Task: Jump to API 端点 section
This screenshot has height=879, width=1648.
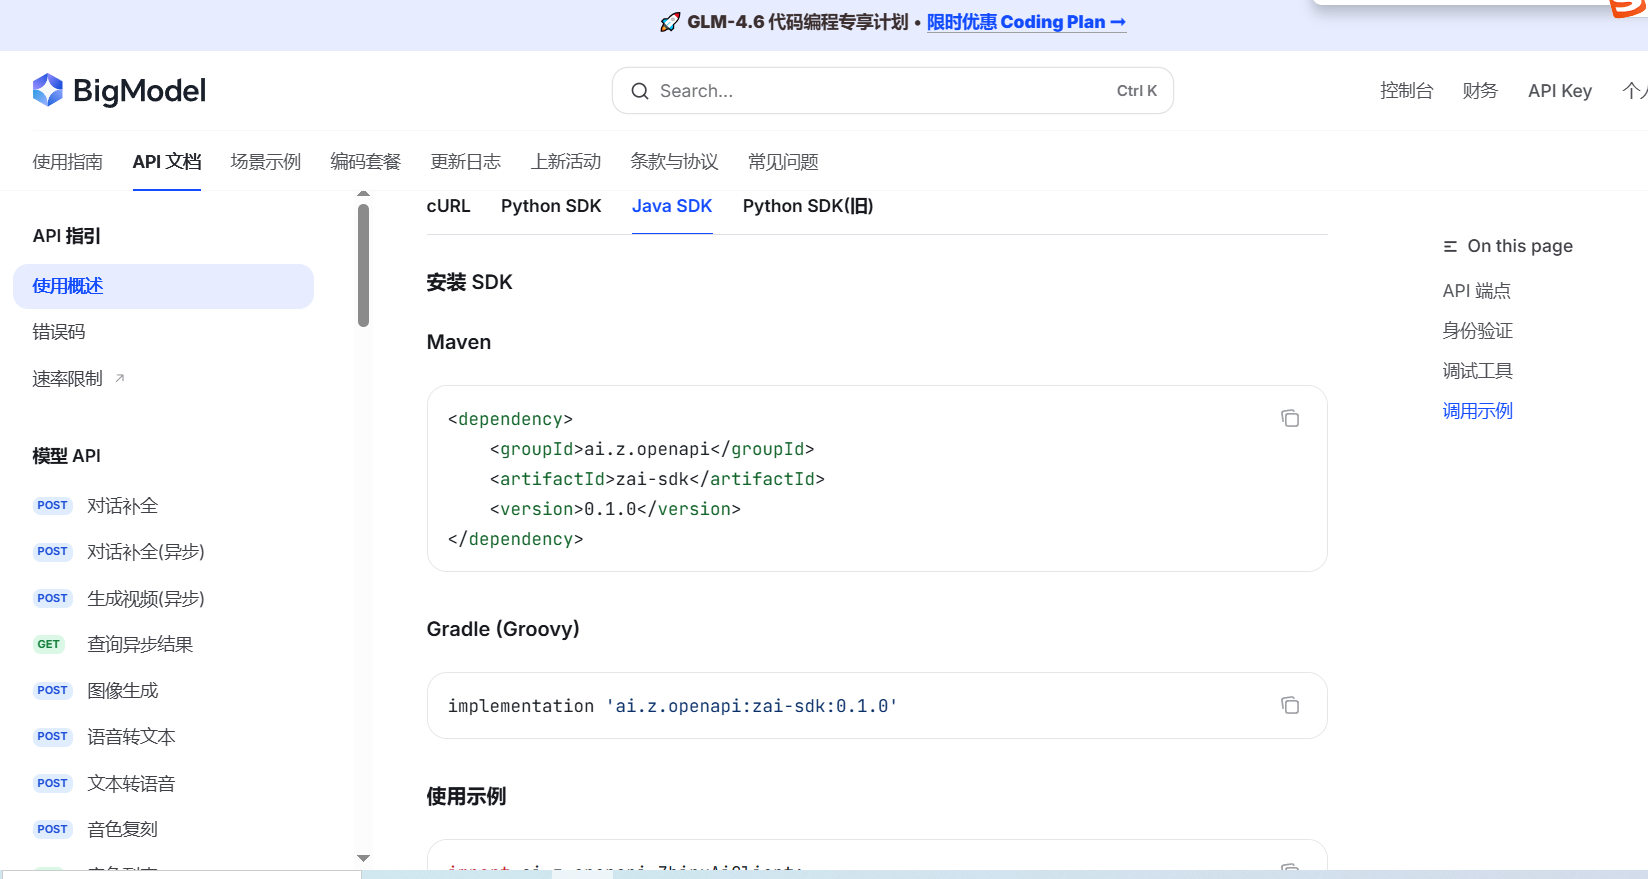Action: point(1477,291)
